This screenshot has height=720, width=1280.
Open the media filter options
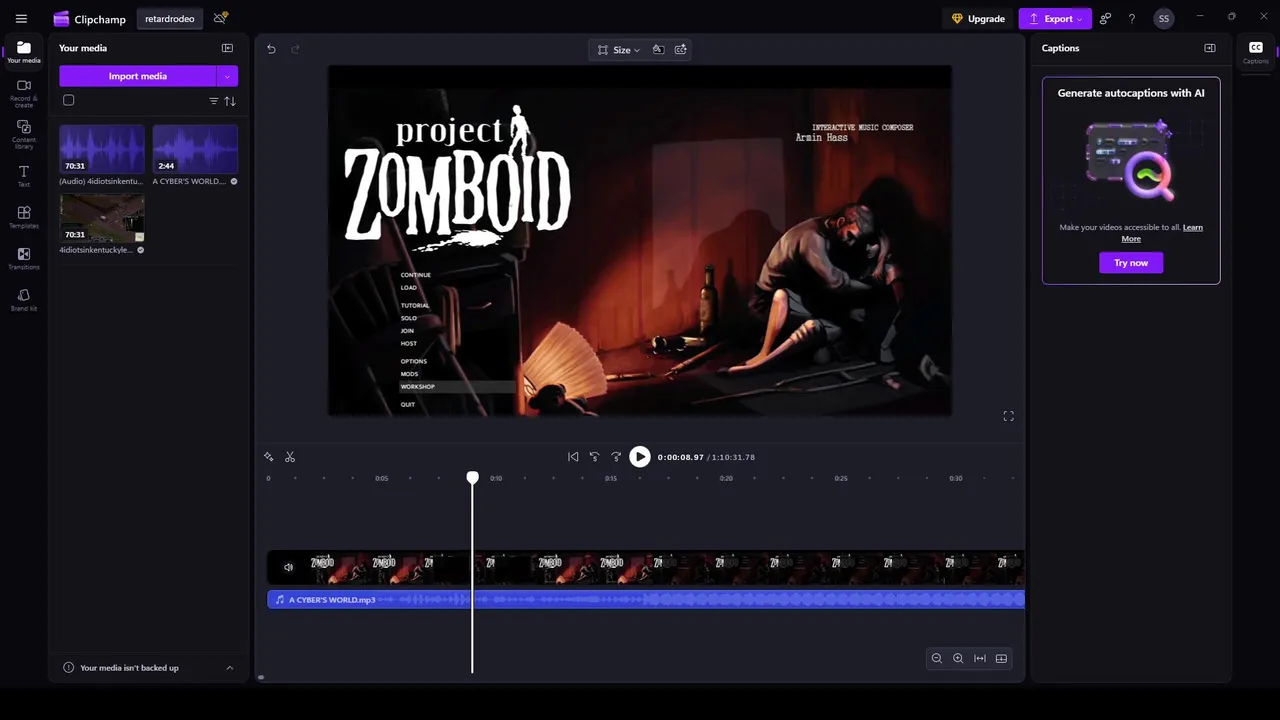point(213,101)
